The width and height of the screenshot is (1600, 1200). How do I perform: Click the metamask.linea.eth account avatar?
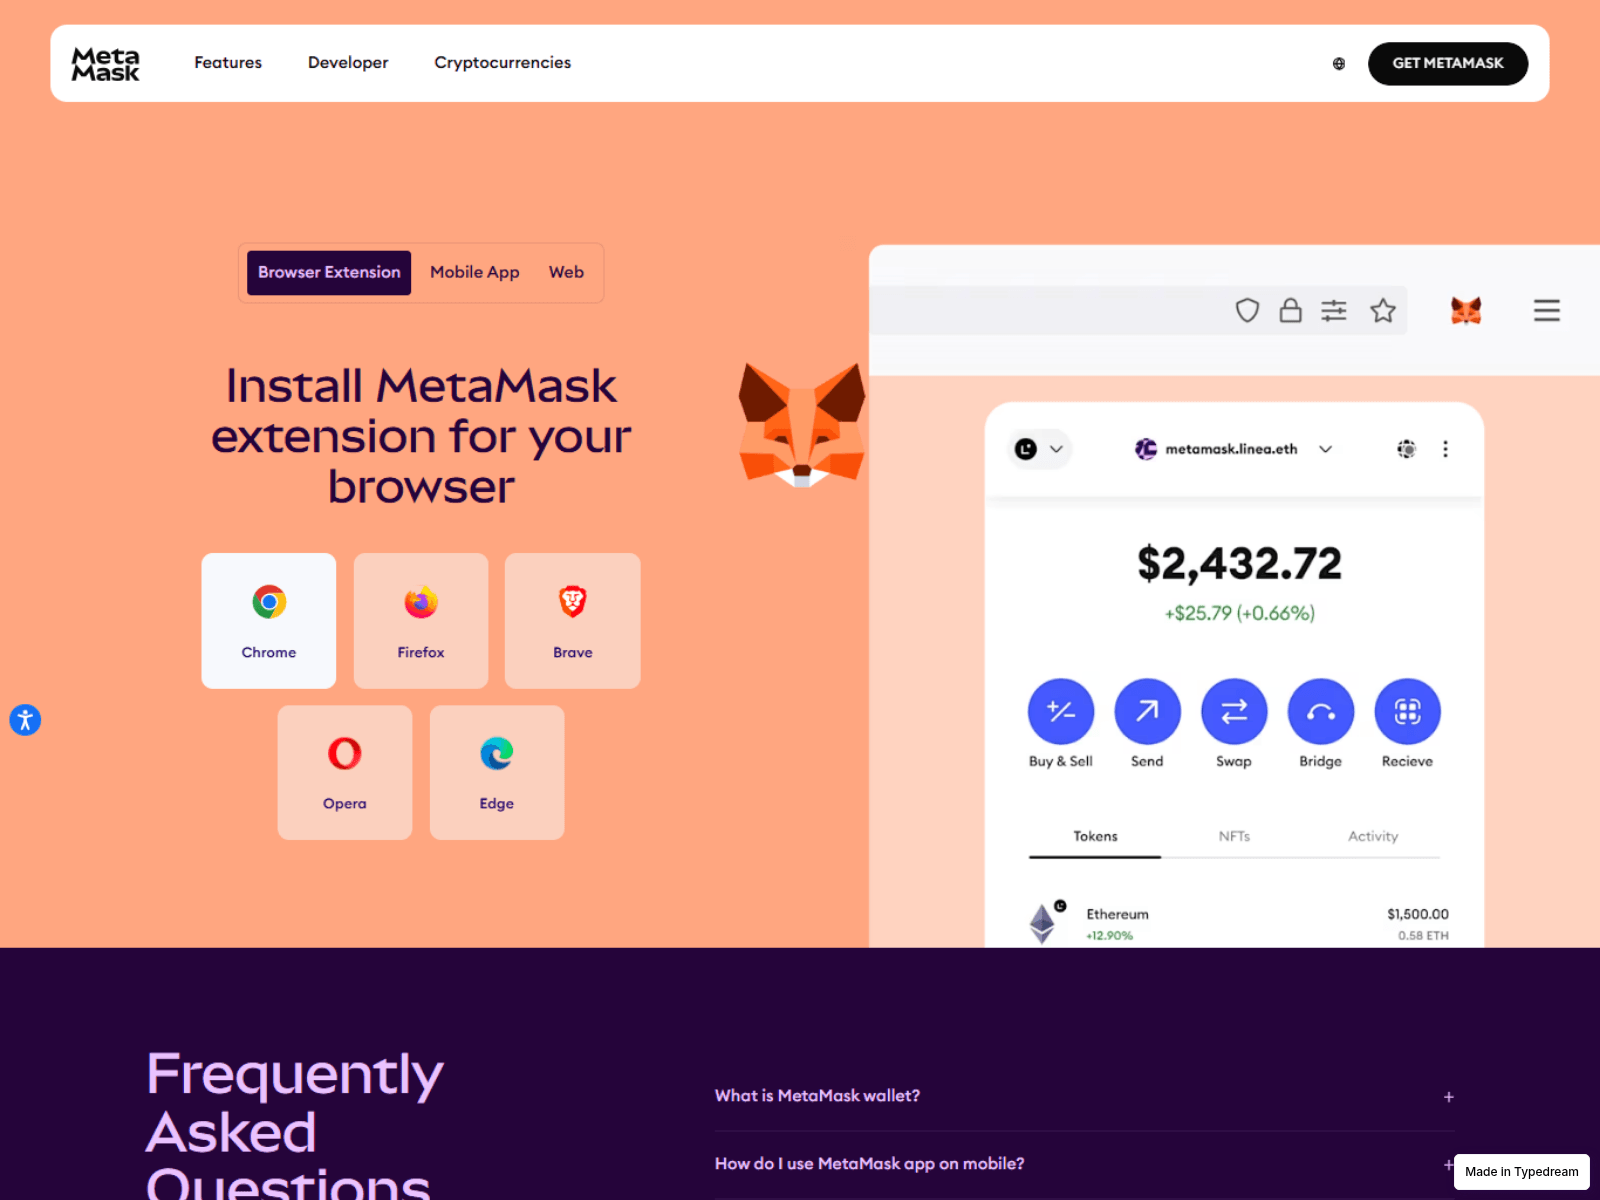click(1146, 449)
